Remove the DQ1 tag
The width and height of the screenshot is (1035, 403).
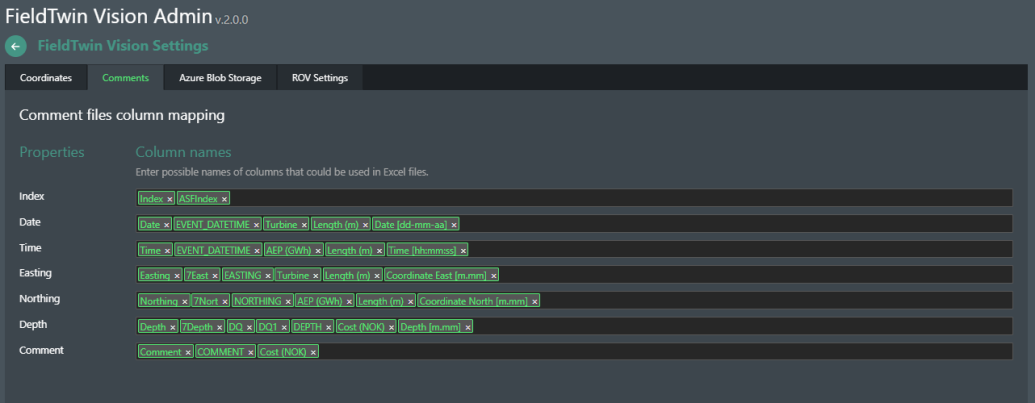click(284, 327)
